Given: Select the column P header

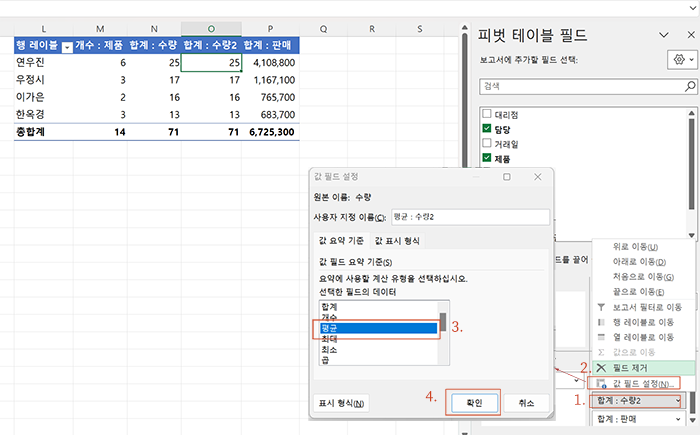Looking at the screenshot, I should 270,29.
